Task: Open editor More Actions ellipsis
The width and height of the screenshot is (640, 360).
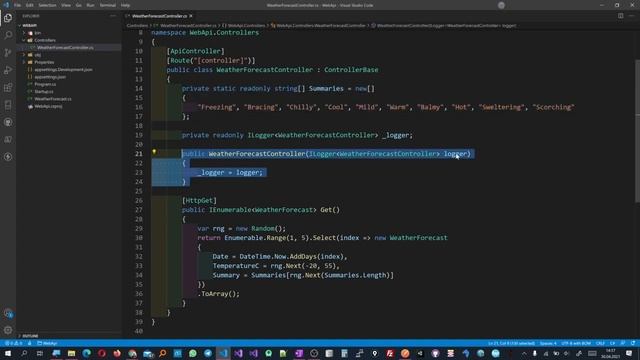Action: tap(631, 16)
